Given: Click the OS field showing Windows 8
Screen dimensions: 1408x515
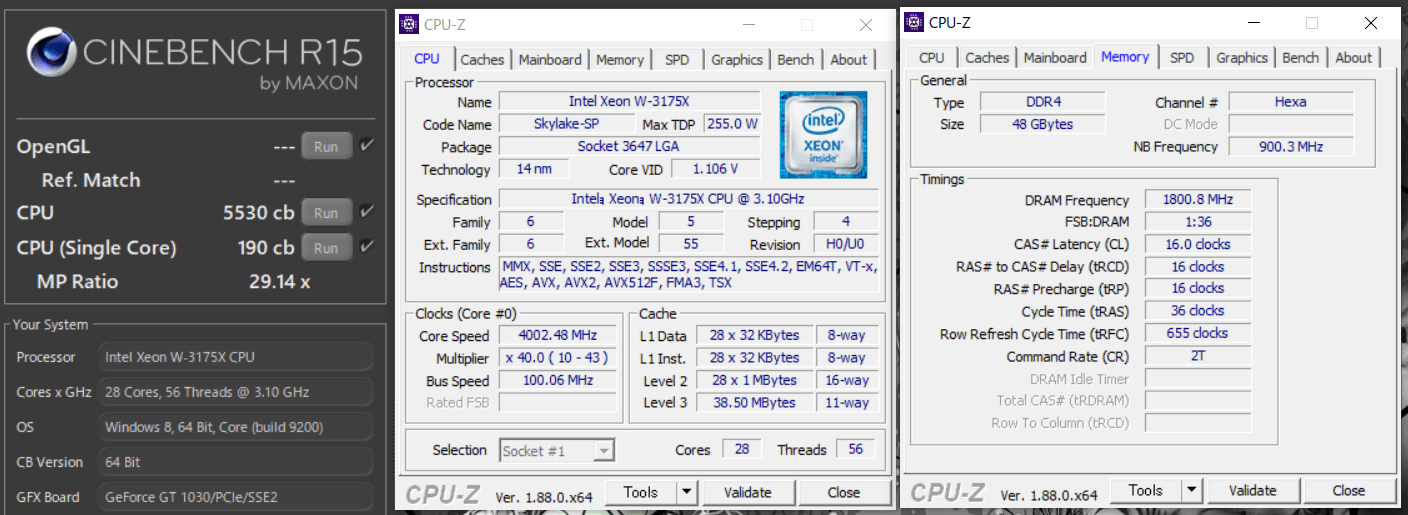Looking at the screenshot, I should [x=237, y=427].
